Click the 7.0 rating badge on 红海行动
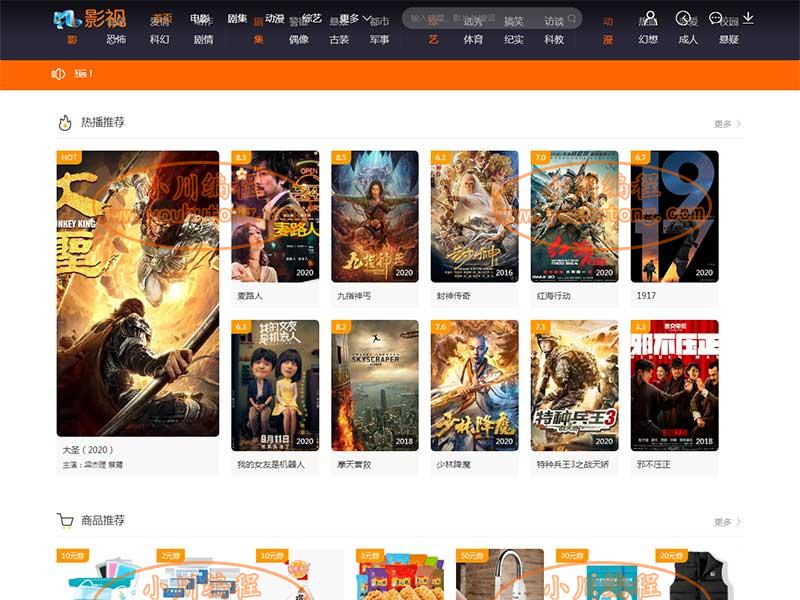The width and height of the screenshot is (800, 600). (540, 157)
